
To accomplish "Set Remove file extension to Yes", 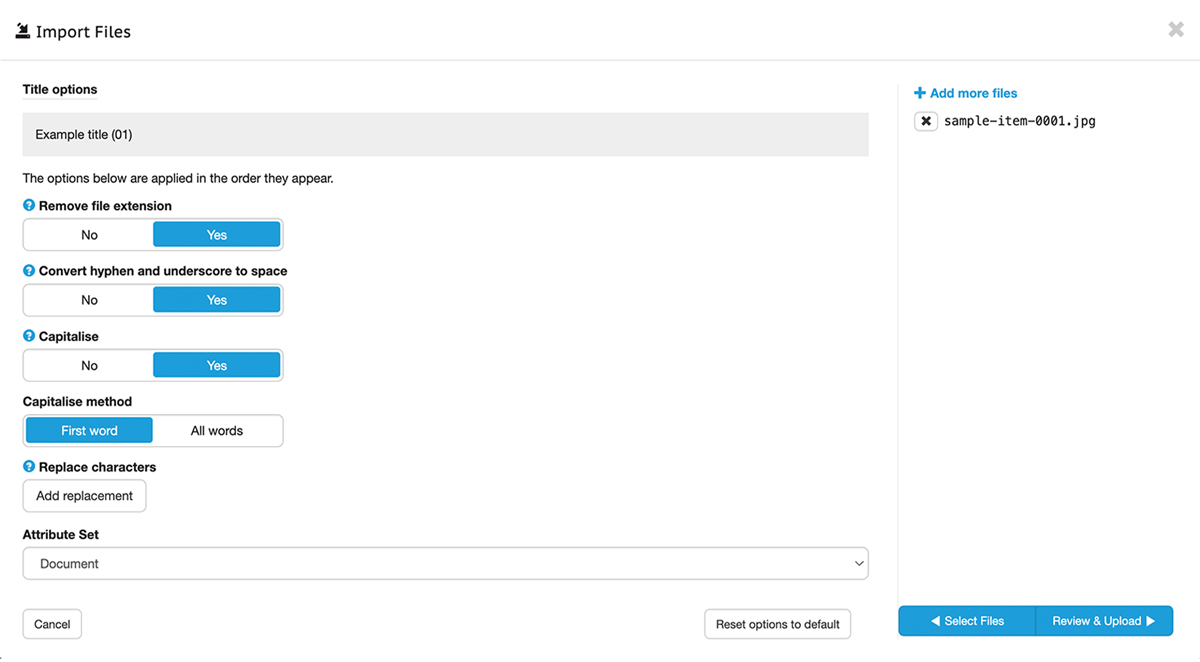I will pos(216,235).
